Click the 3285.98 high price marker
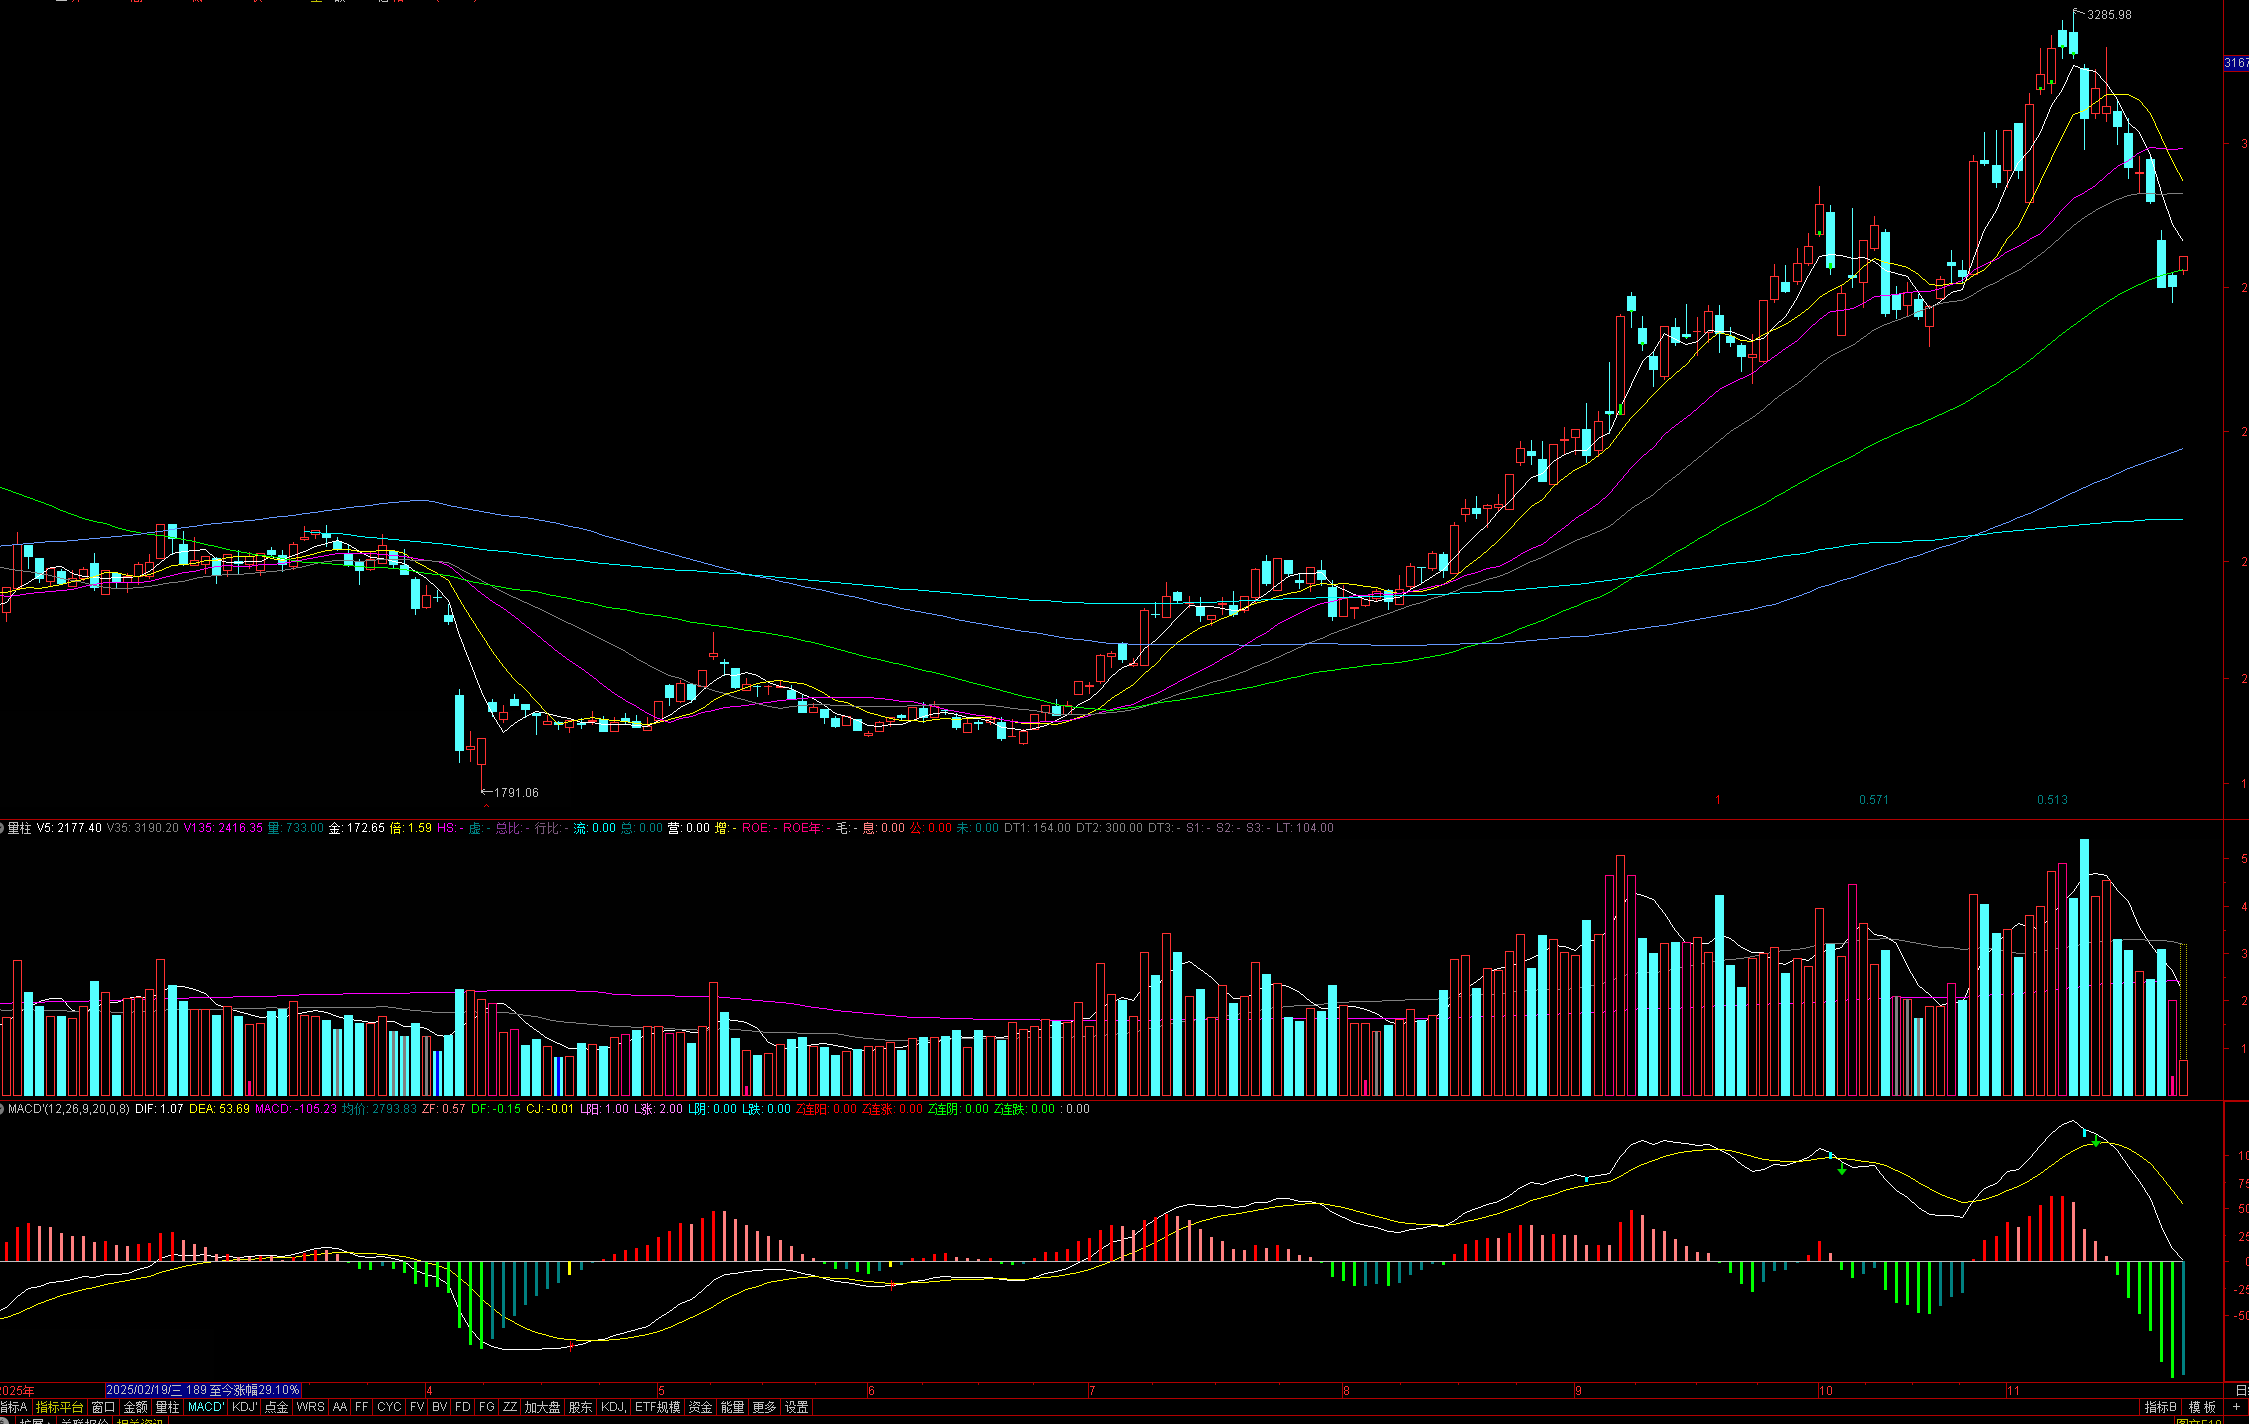This screenshot has height=1424, width=2249. pos(2109,15)
